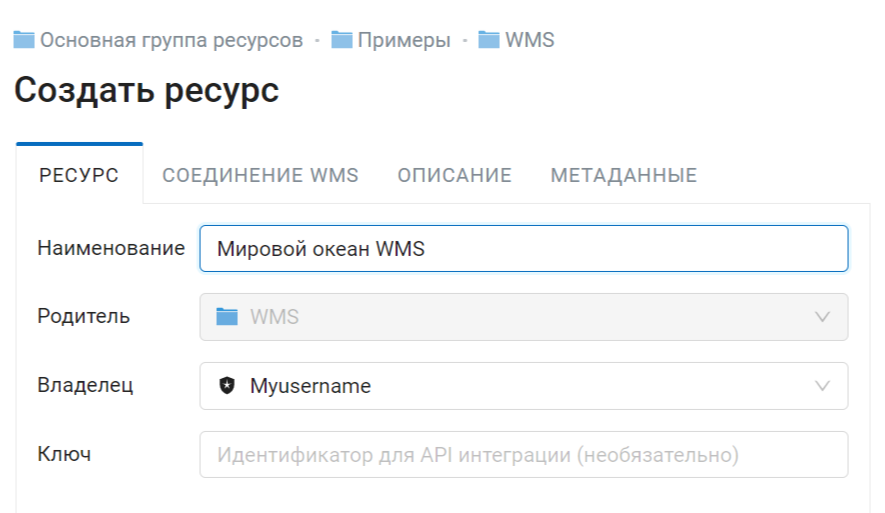The image size is (885, 513).
Task: Select the РЕСУРС tab
Action: 79,175
